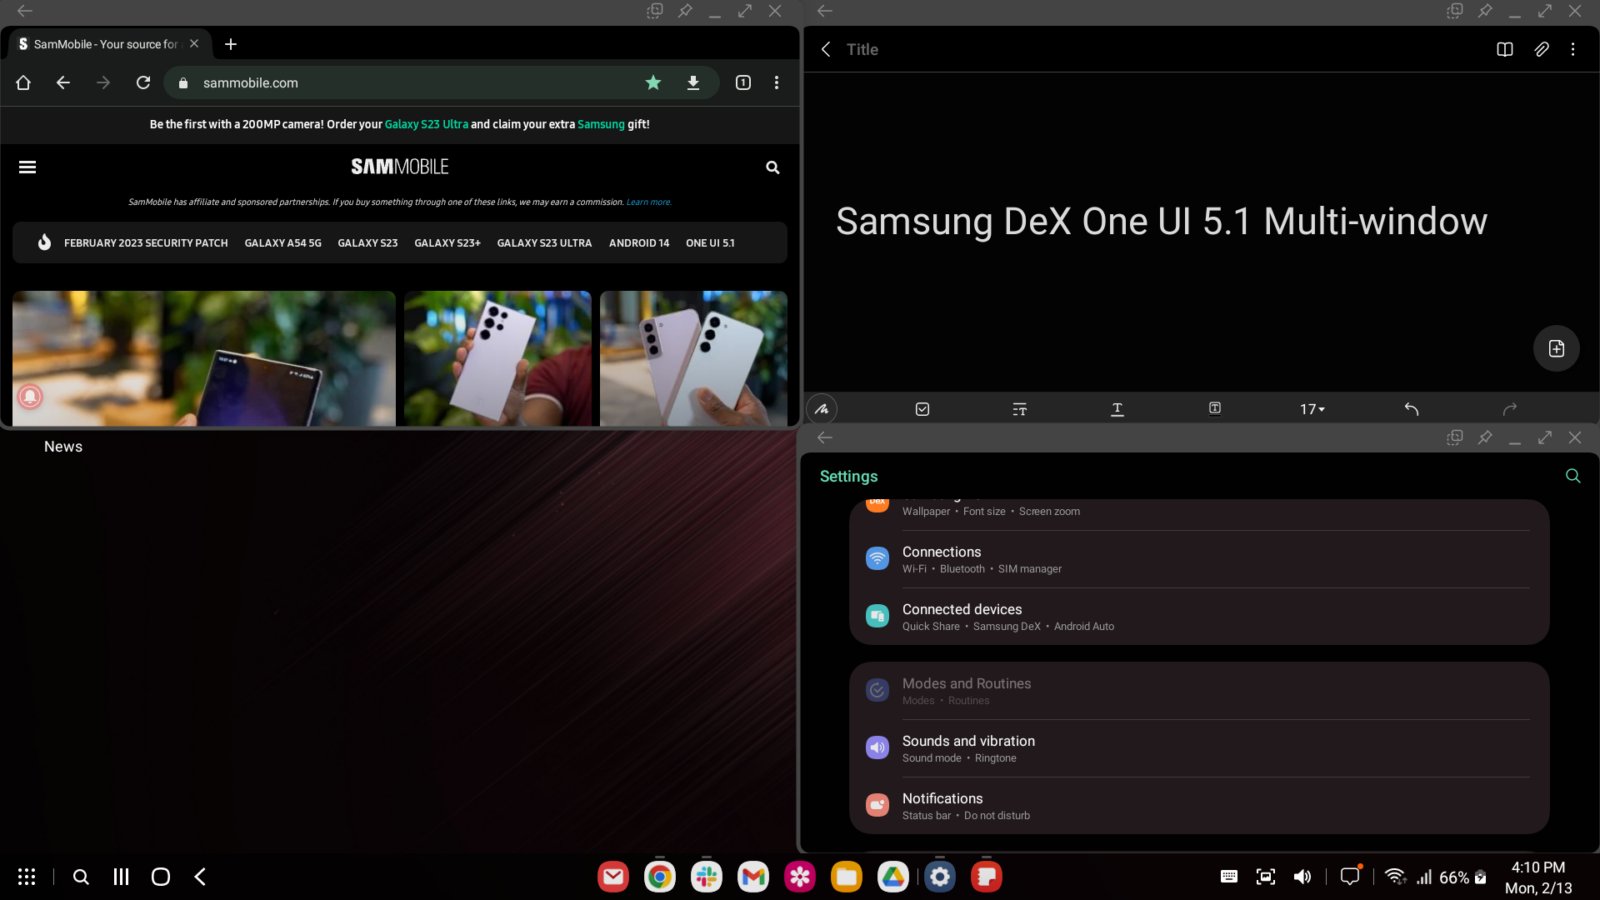Select handwriting pen mode in Samsung Notes

(x=821, y=408)
